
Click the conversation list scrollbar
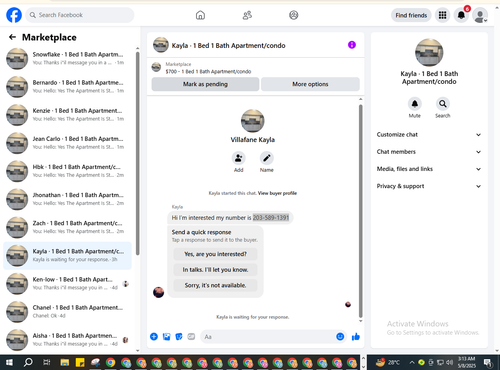(x=137, y=153)
